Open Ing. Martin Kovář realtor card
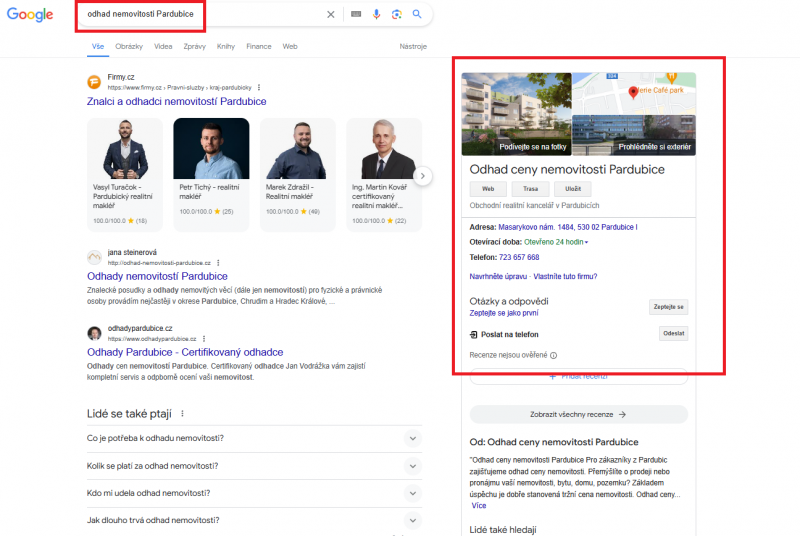Screen dimensions: 800x536 (384, 174)
